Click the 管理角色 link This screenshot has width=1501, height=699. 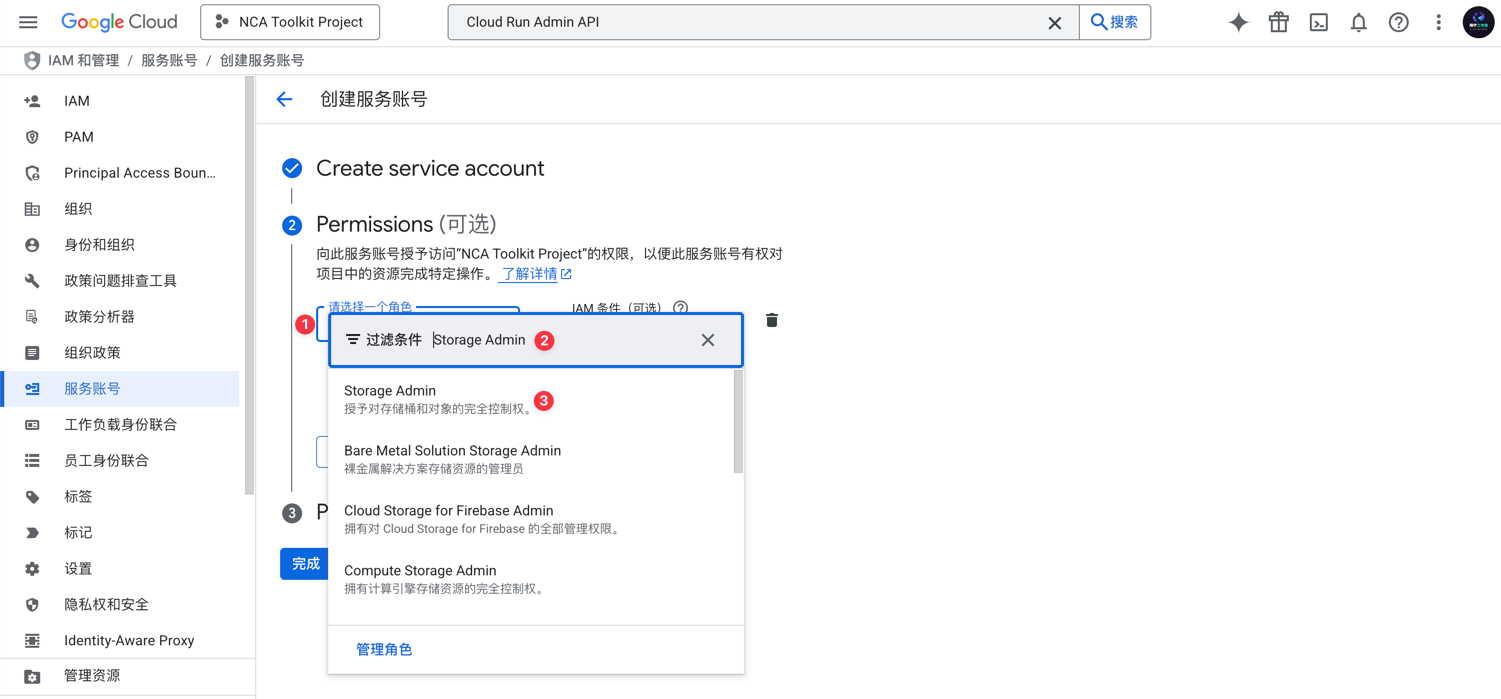pyautogui.click(x=384, y=648)
